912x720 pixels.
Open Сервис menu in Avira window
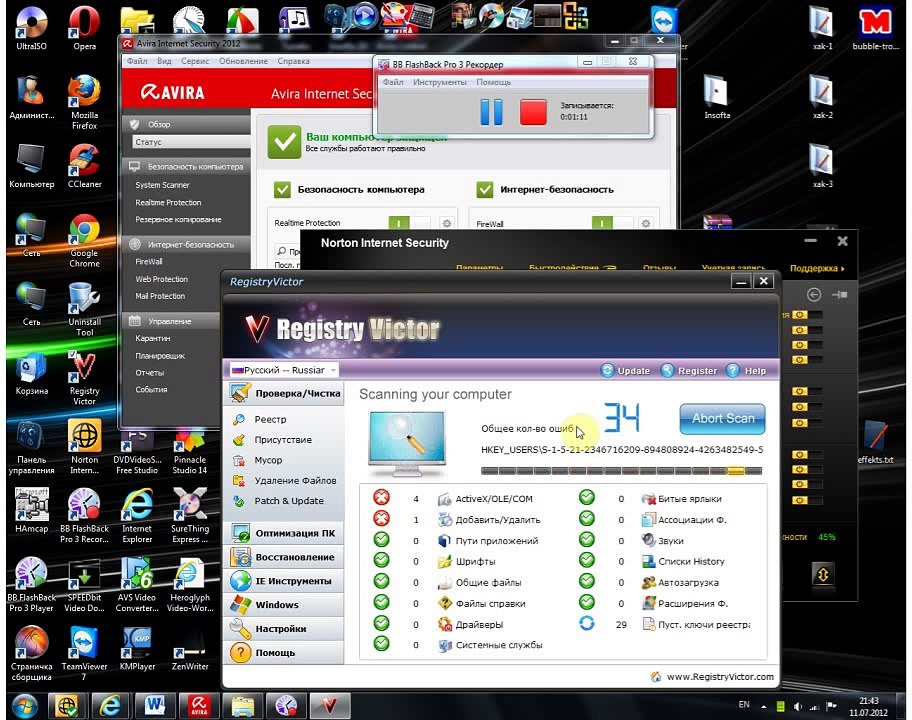pos(195,61)
